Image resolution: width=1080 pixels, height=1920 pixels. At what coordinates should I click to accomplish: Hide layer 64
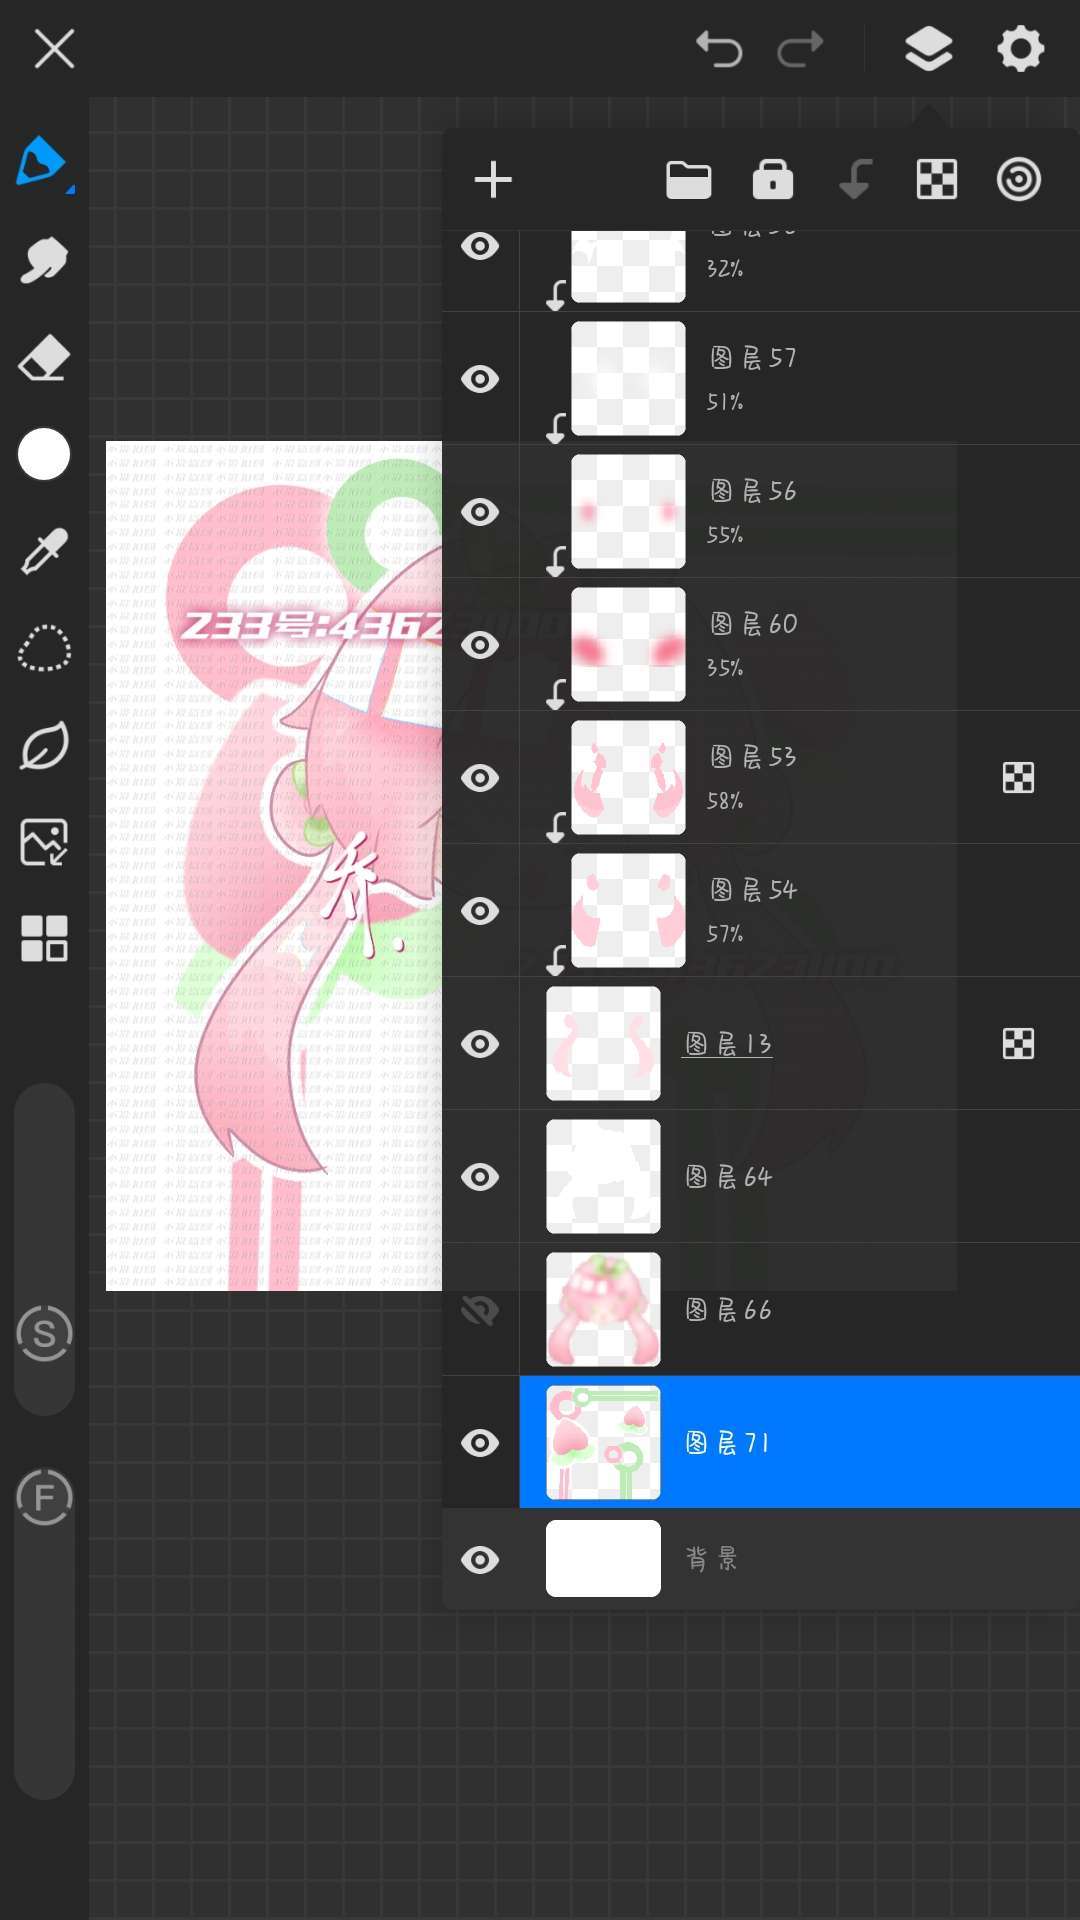coord(480,1177)
